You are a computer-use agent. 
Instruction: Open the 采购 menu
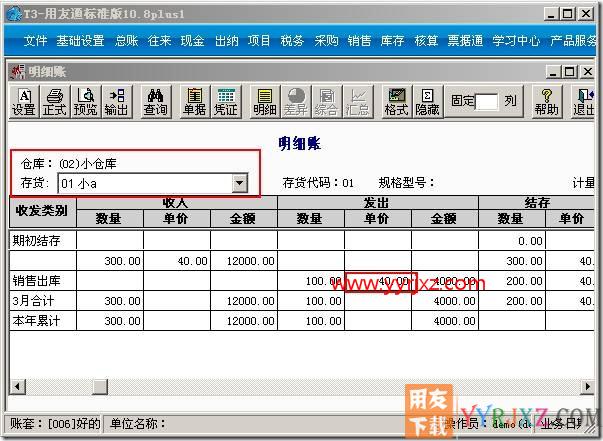326,41
